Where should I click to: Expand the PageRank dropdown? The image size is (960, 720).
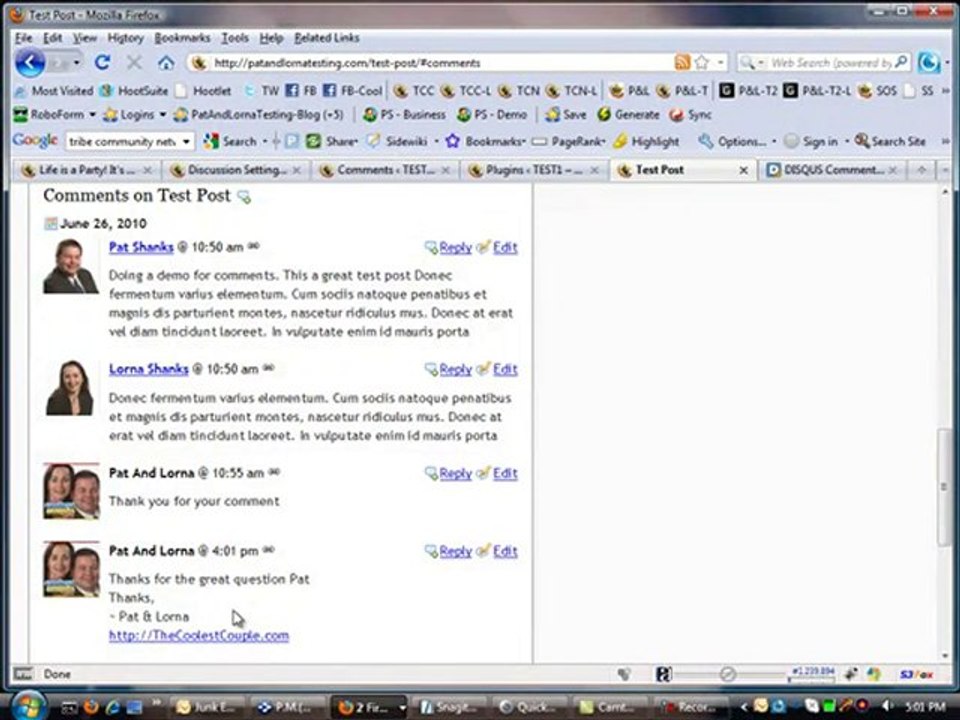click(603, 141)
